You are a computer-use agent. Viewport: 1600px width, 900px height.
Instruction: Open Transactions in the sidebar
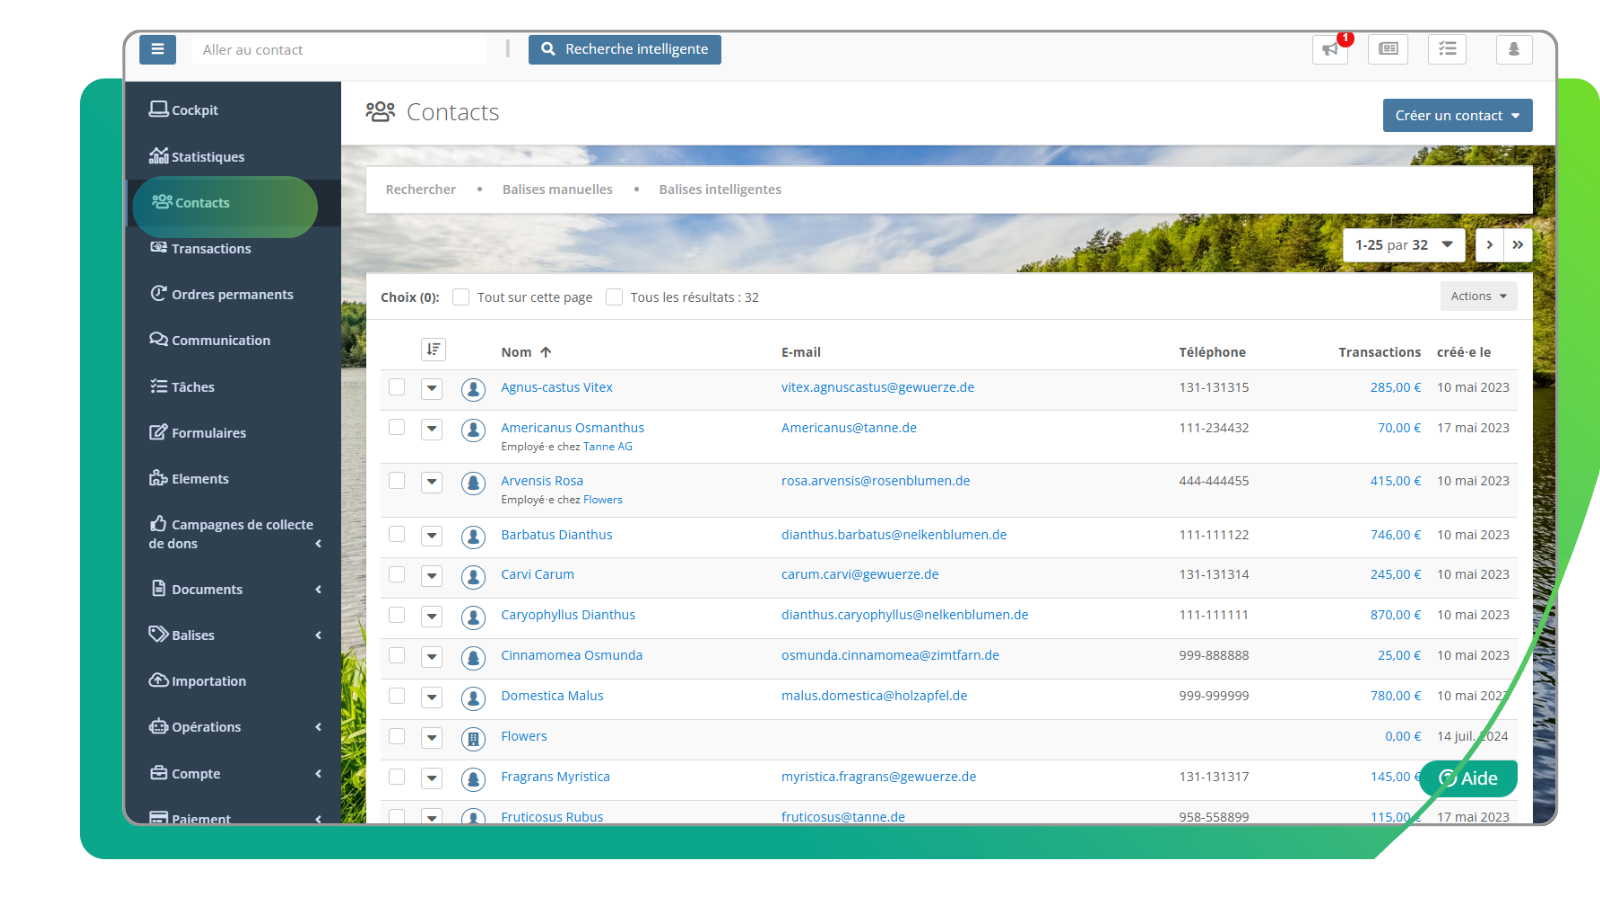tap(211, 249)
